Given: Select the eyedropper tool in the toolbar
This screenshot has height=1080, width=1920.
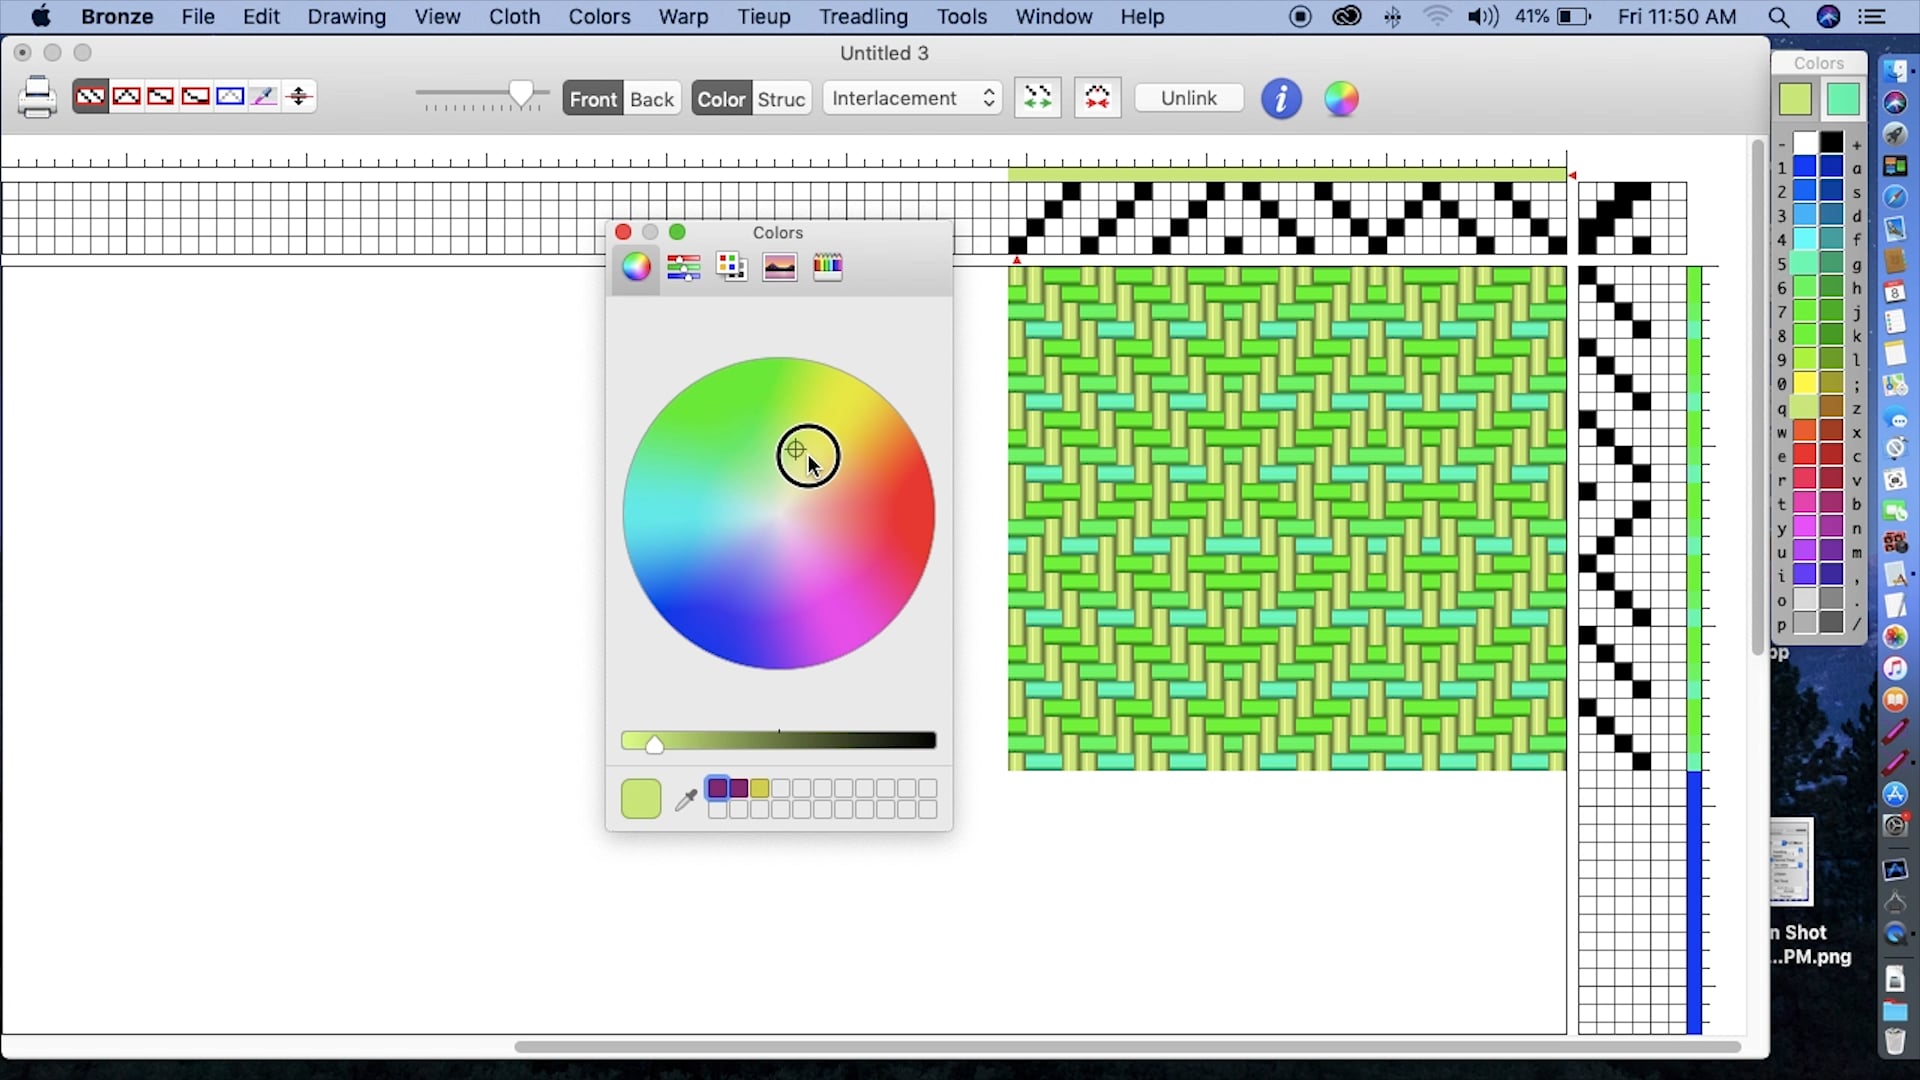Looking at the screenshot, I should coord(264,96).
